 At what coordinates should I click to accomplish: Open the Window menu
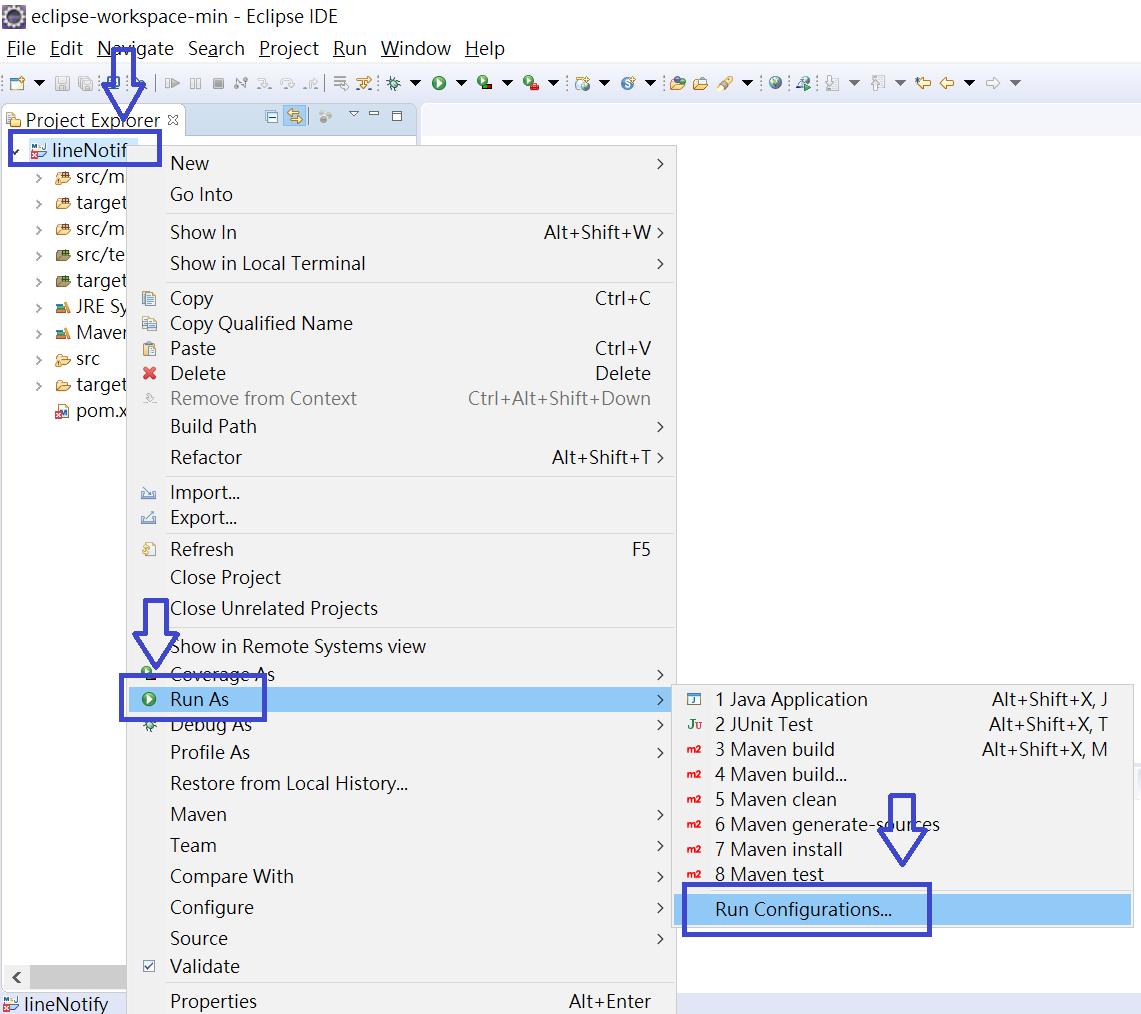(x=416, y=49)
